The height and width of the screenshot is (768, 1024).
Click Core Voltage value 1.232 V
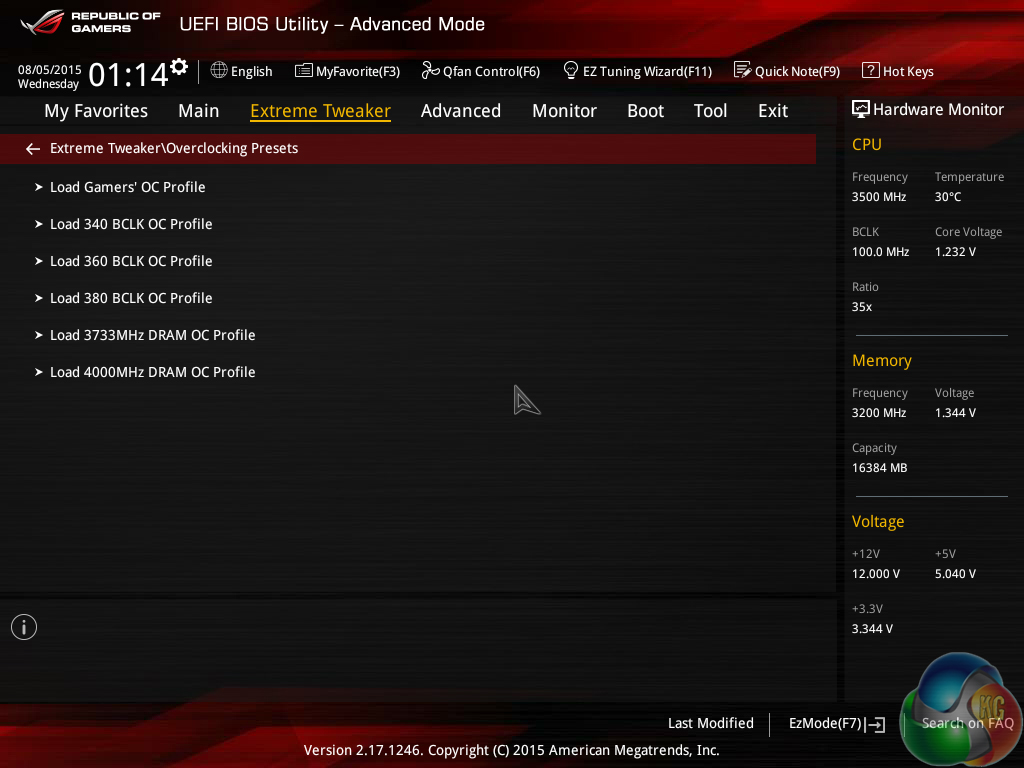click(x=955, y=251)
